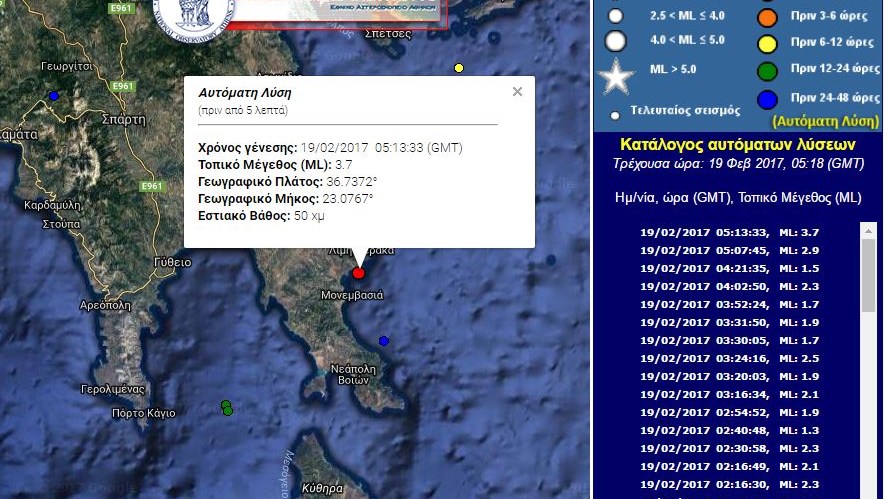Open the 05:13:33 ML 3.7 catalog entry
This screenshot has width=888, height=499.
pos(729,232)
